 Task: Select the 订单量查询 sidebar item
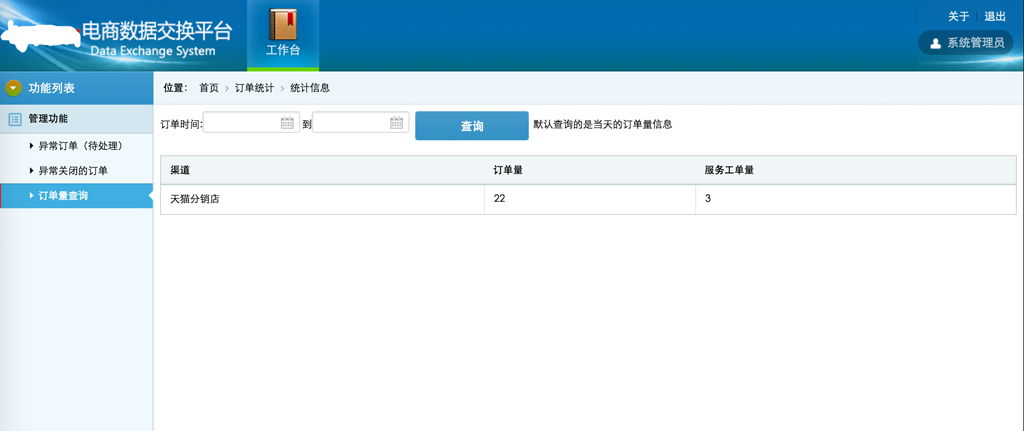pos(63,196)
